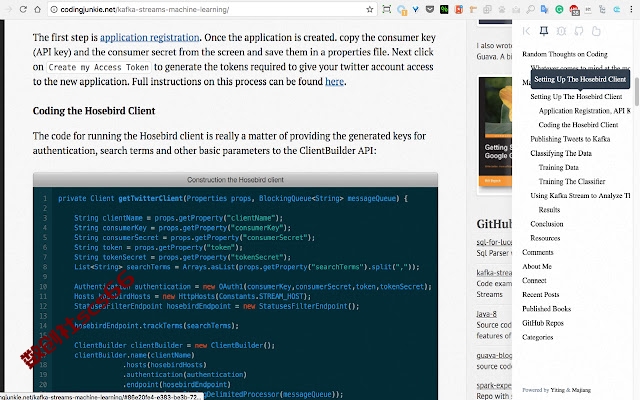
Task: Open the magnifier search extension icon
Action: 530,9
